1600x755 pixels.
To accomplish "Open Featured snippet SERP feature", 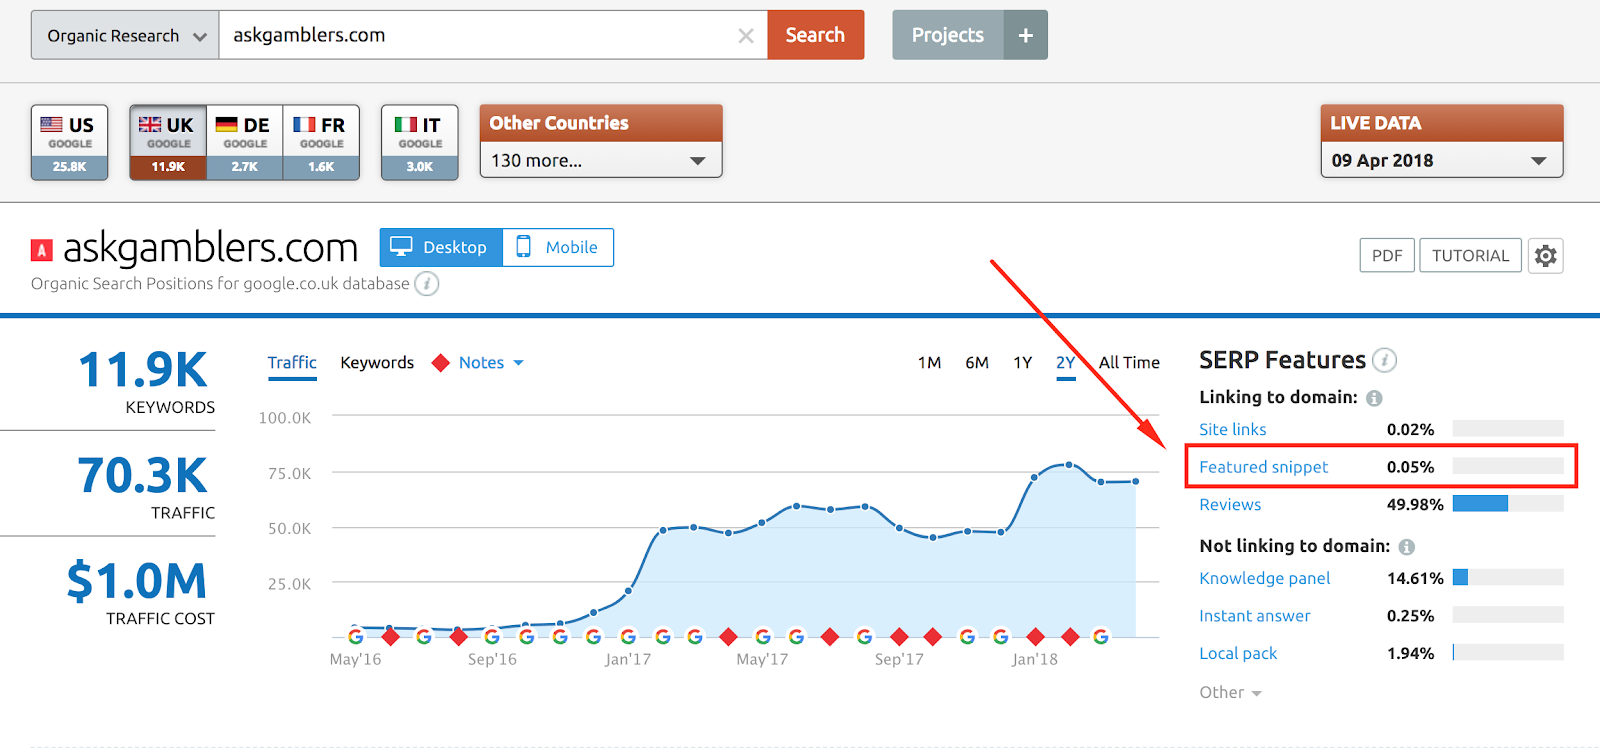I will click(1263, 467).
